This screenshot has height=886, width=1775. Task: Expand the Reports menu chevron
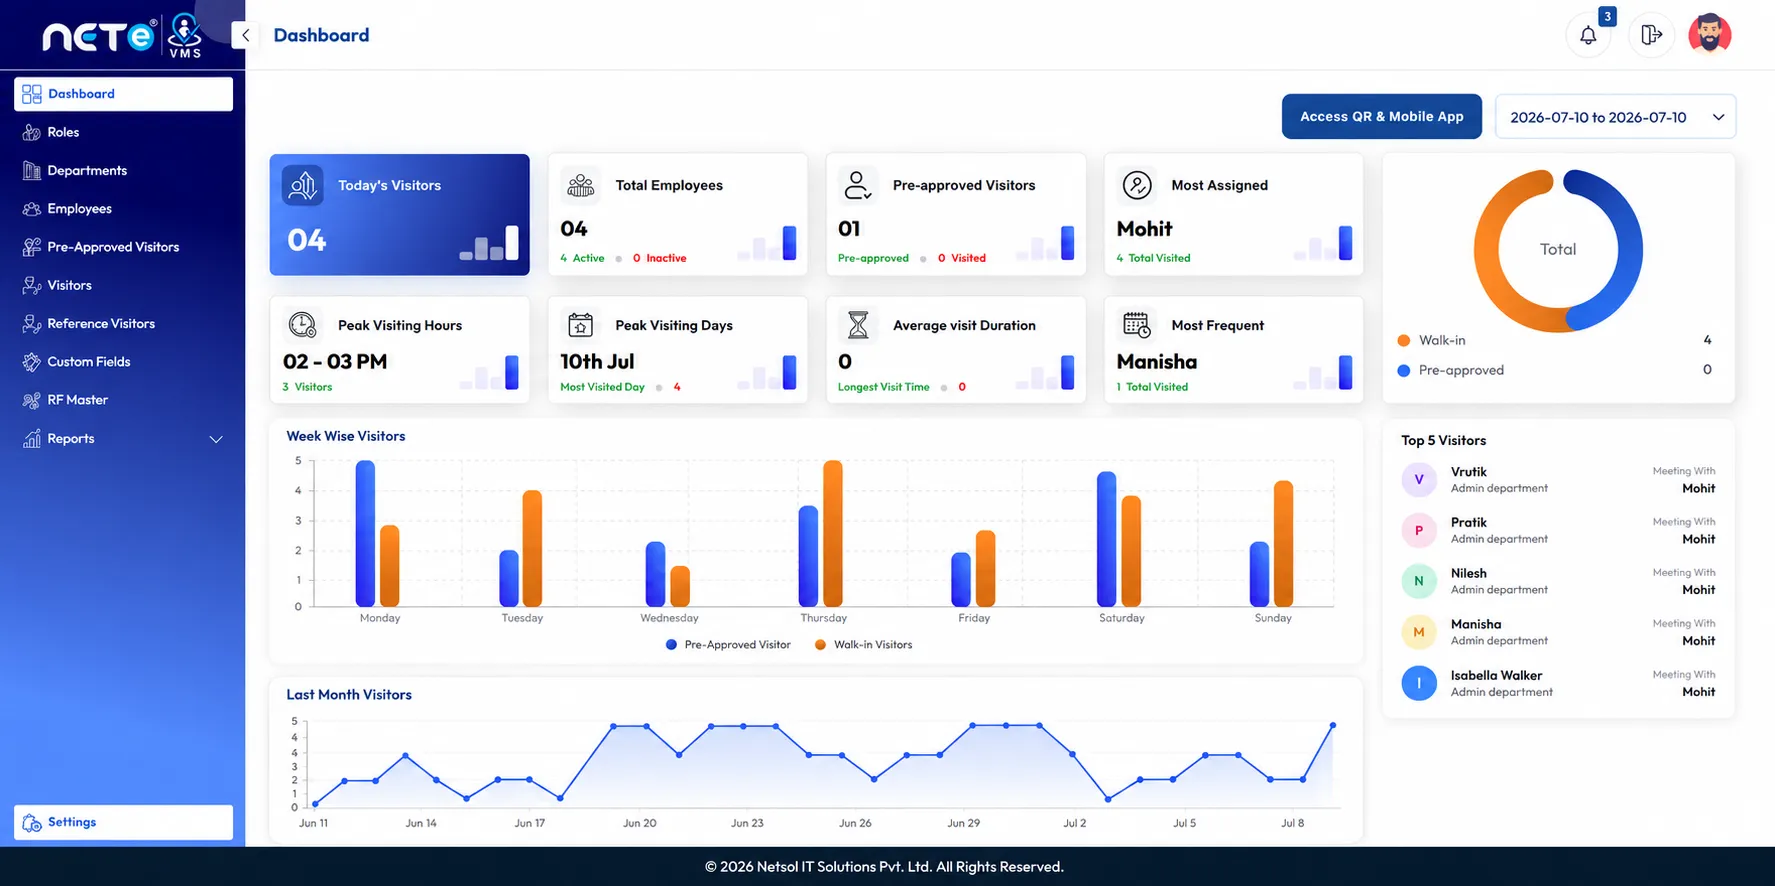[216, 439]
